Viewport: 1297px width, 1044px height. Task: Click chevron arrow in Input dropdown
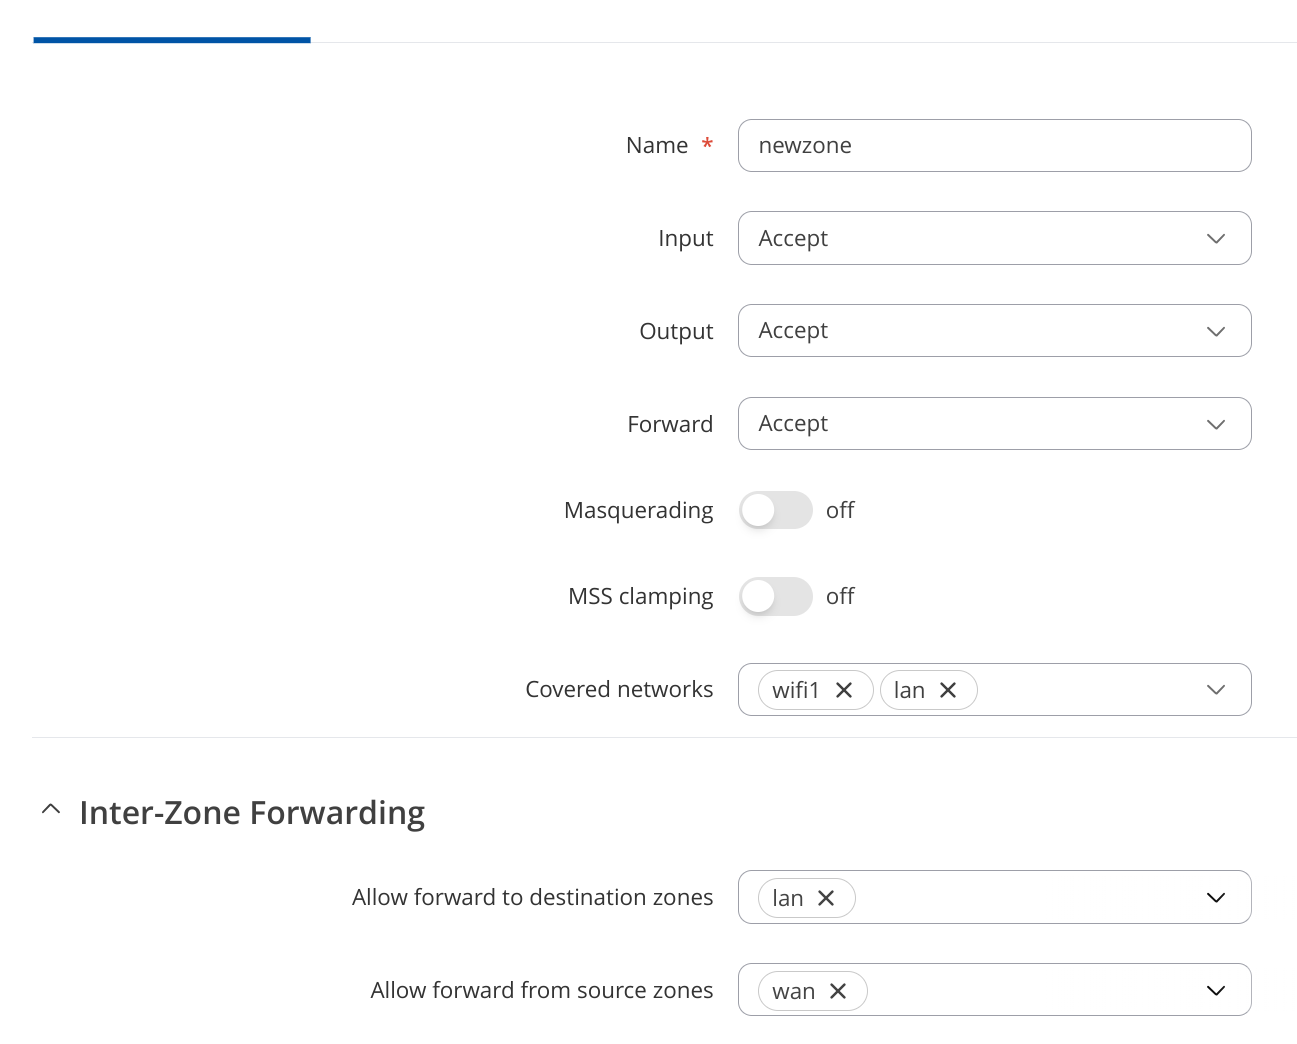(x=1216, y=238)
